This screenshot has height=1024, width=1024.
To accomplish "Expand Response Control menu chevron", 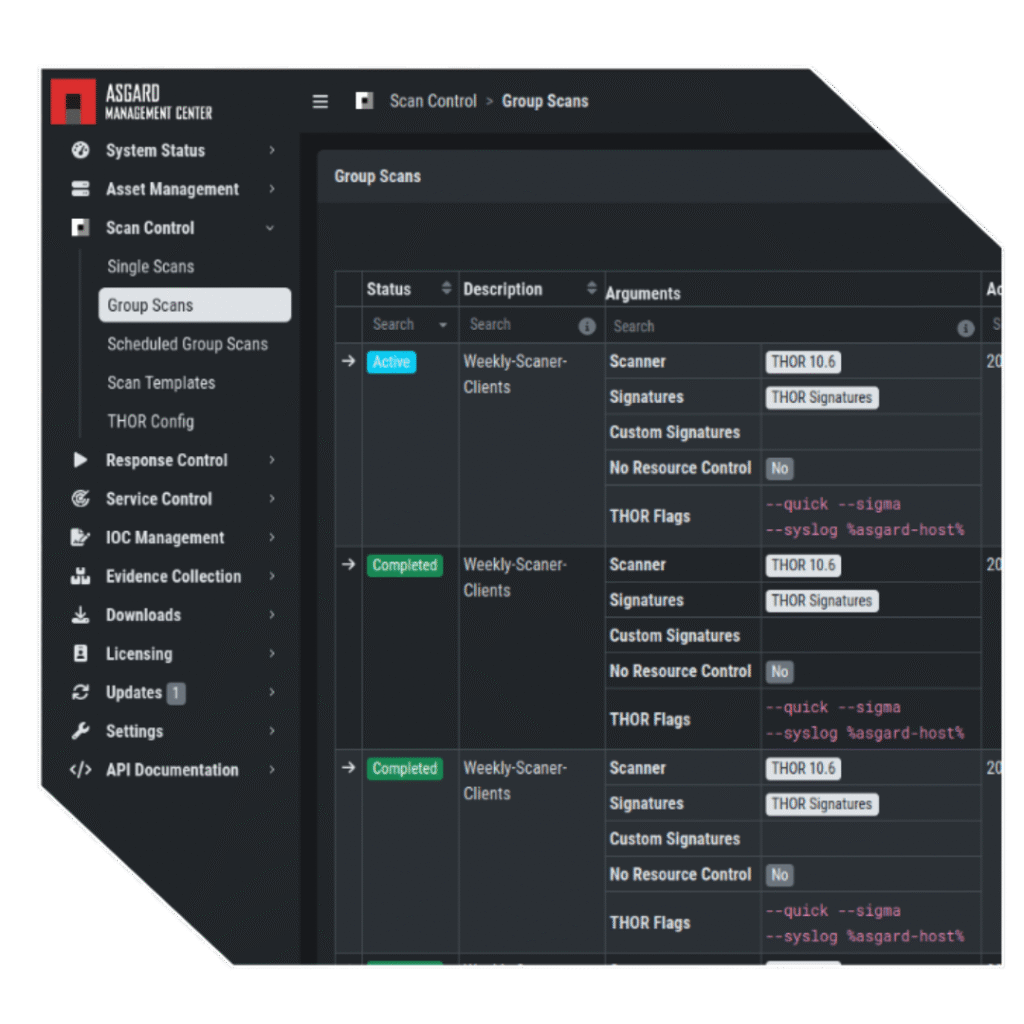I will tap(272, 460).
